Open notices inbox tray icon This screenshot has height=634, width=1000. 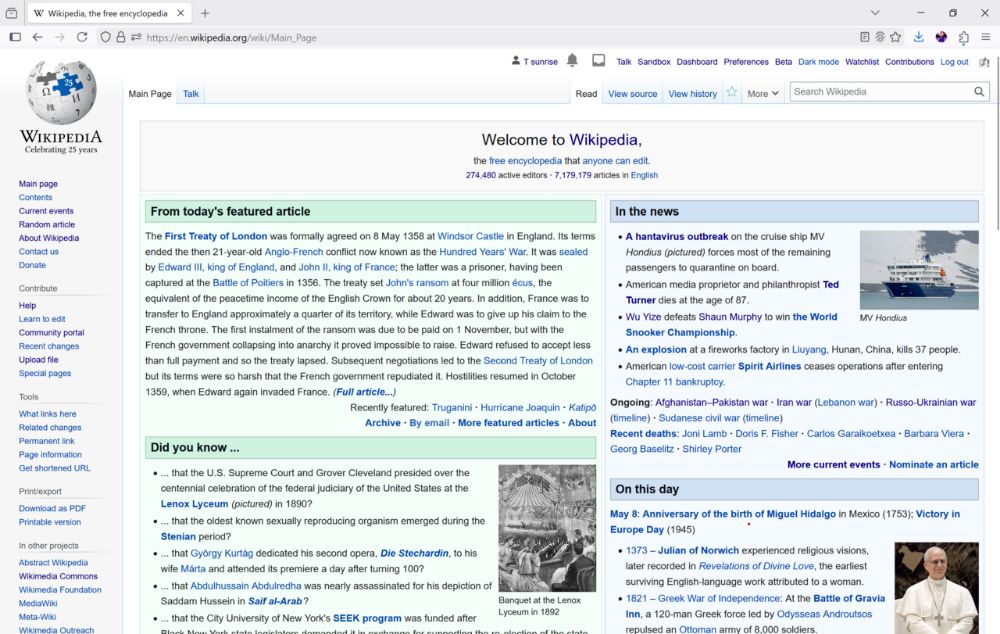point(598,61)
